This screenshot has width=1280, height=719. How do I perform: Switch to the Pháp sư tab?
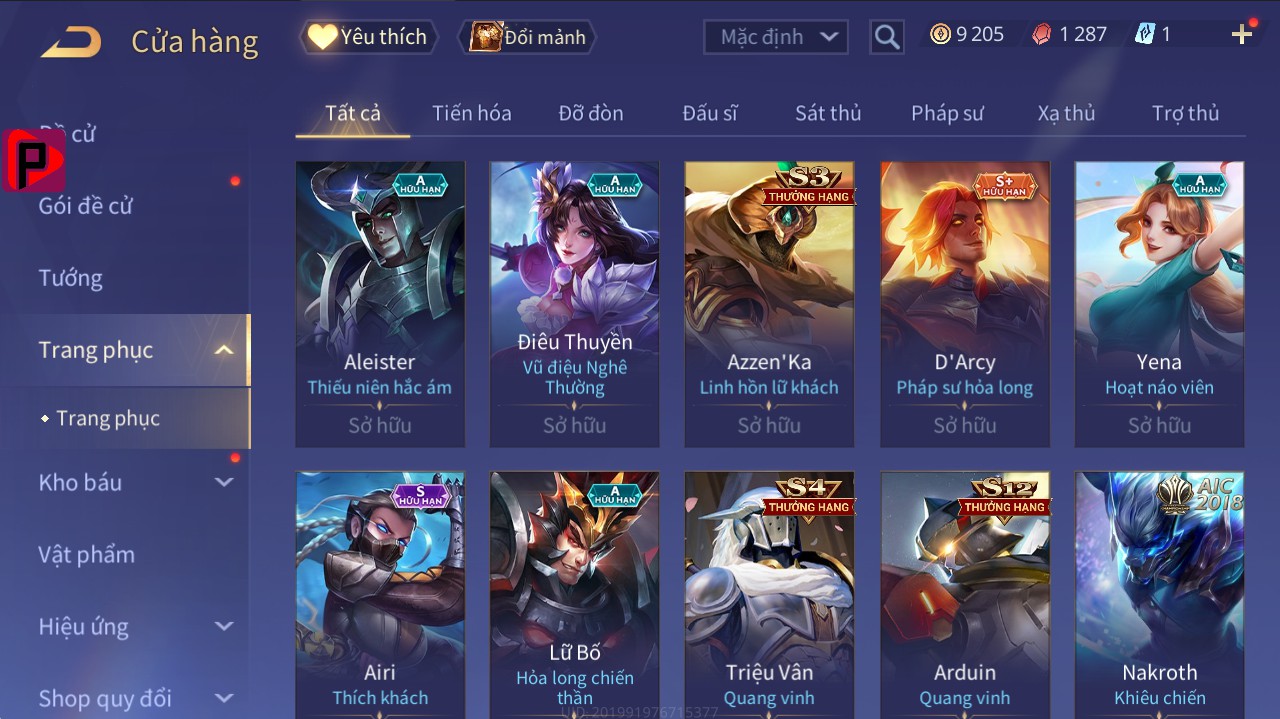point(947,113)
